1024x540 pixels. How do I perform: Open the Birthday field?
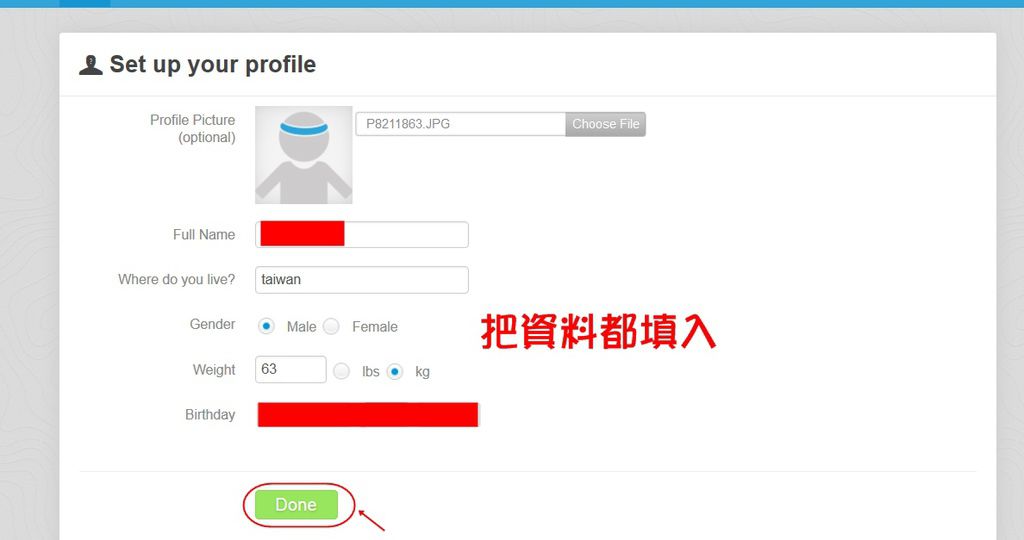368,415
